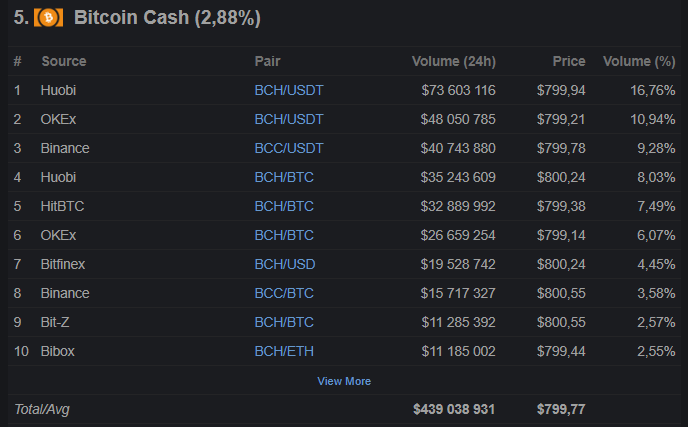Image resolution: width=688 pixels, height=427 pixels.
Task: Open Huobi BCH/USDT pair link
Action: point(289,90)
